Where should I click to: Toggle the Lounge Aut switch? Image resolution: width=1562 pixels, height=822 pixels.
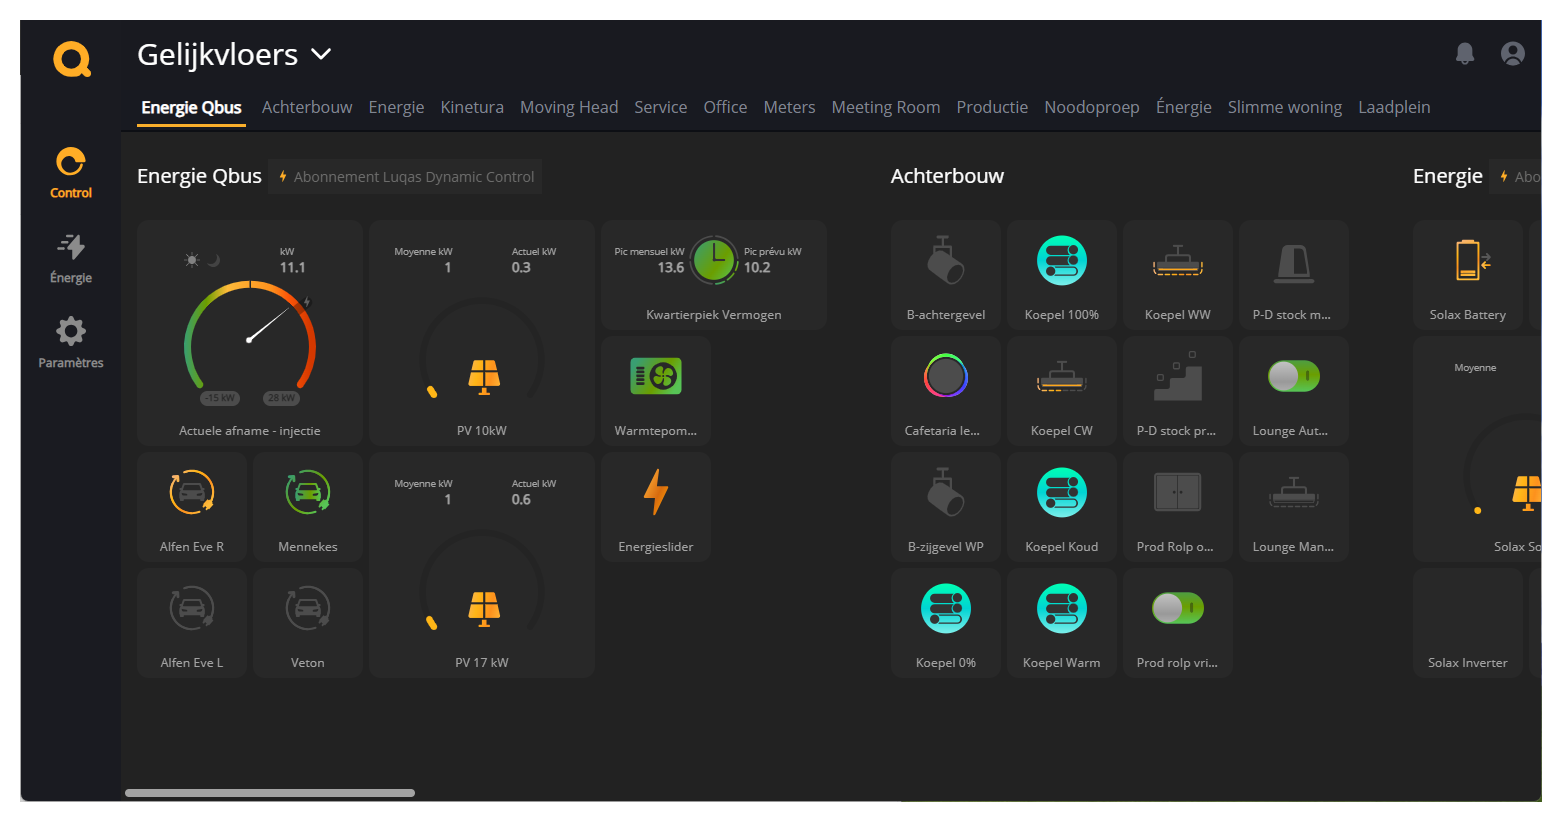pyautogui.click(x=1293, y=376)
